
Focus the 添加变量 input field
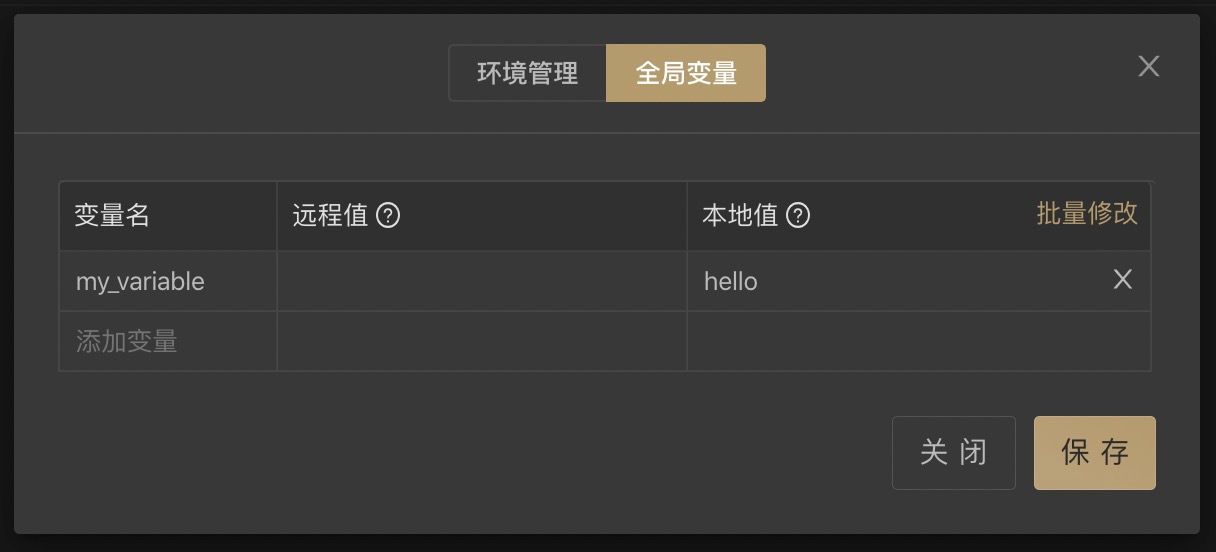168,341
